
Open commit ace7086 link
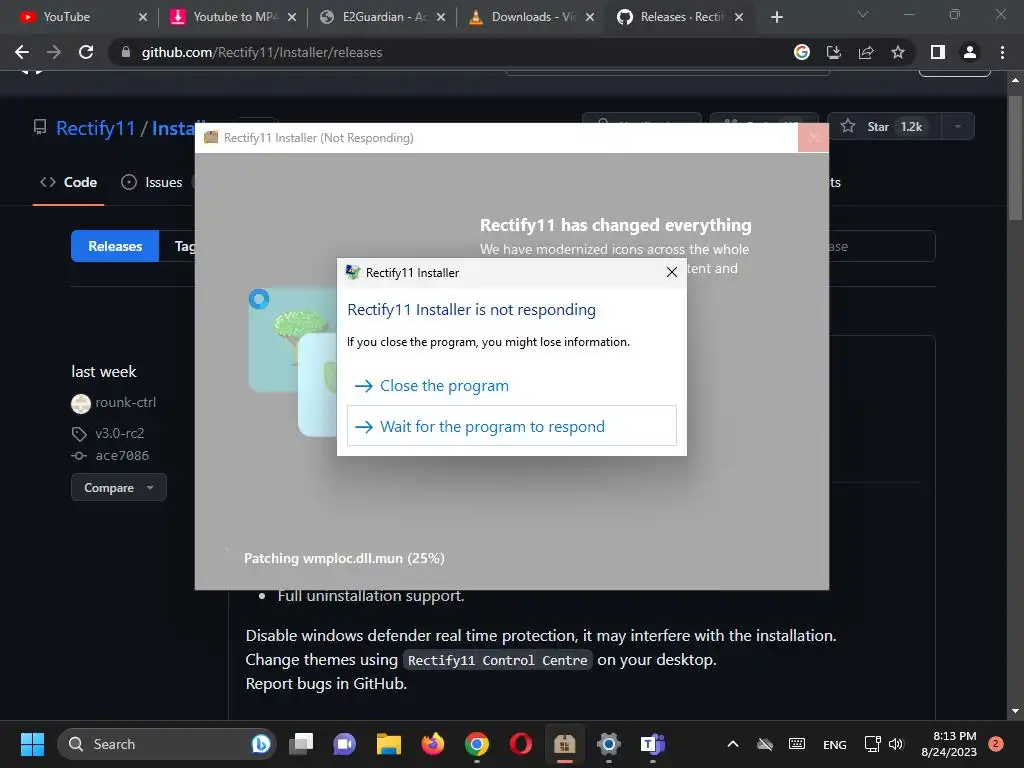[x=122, y=455]
